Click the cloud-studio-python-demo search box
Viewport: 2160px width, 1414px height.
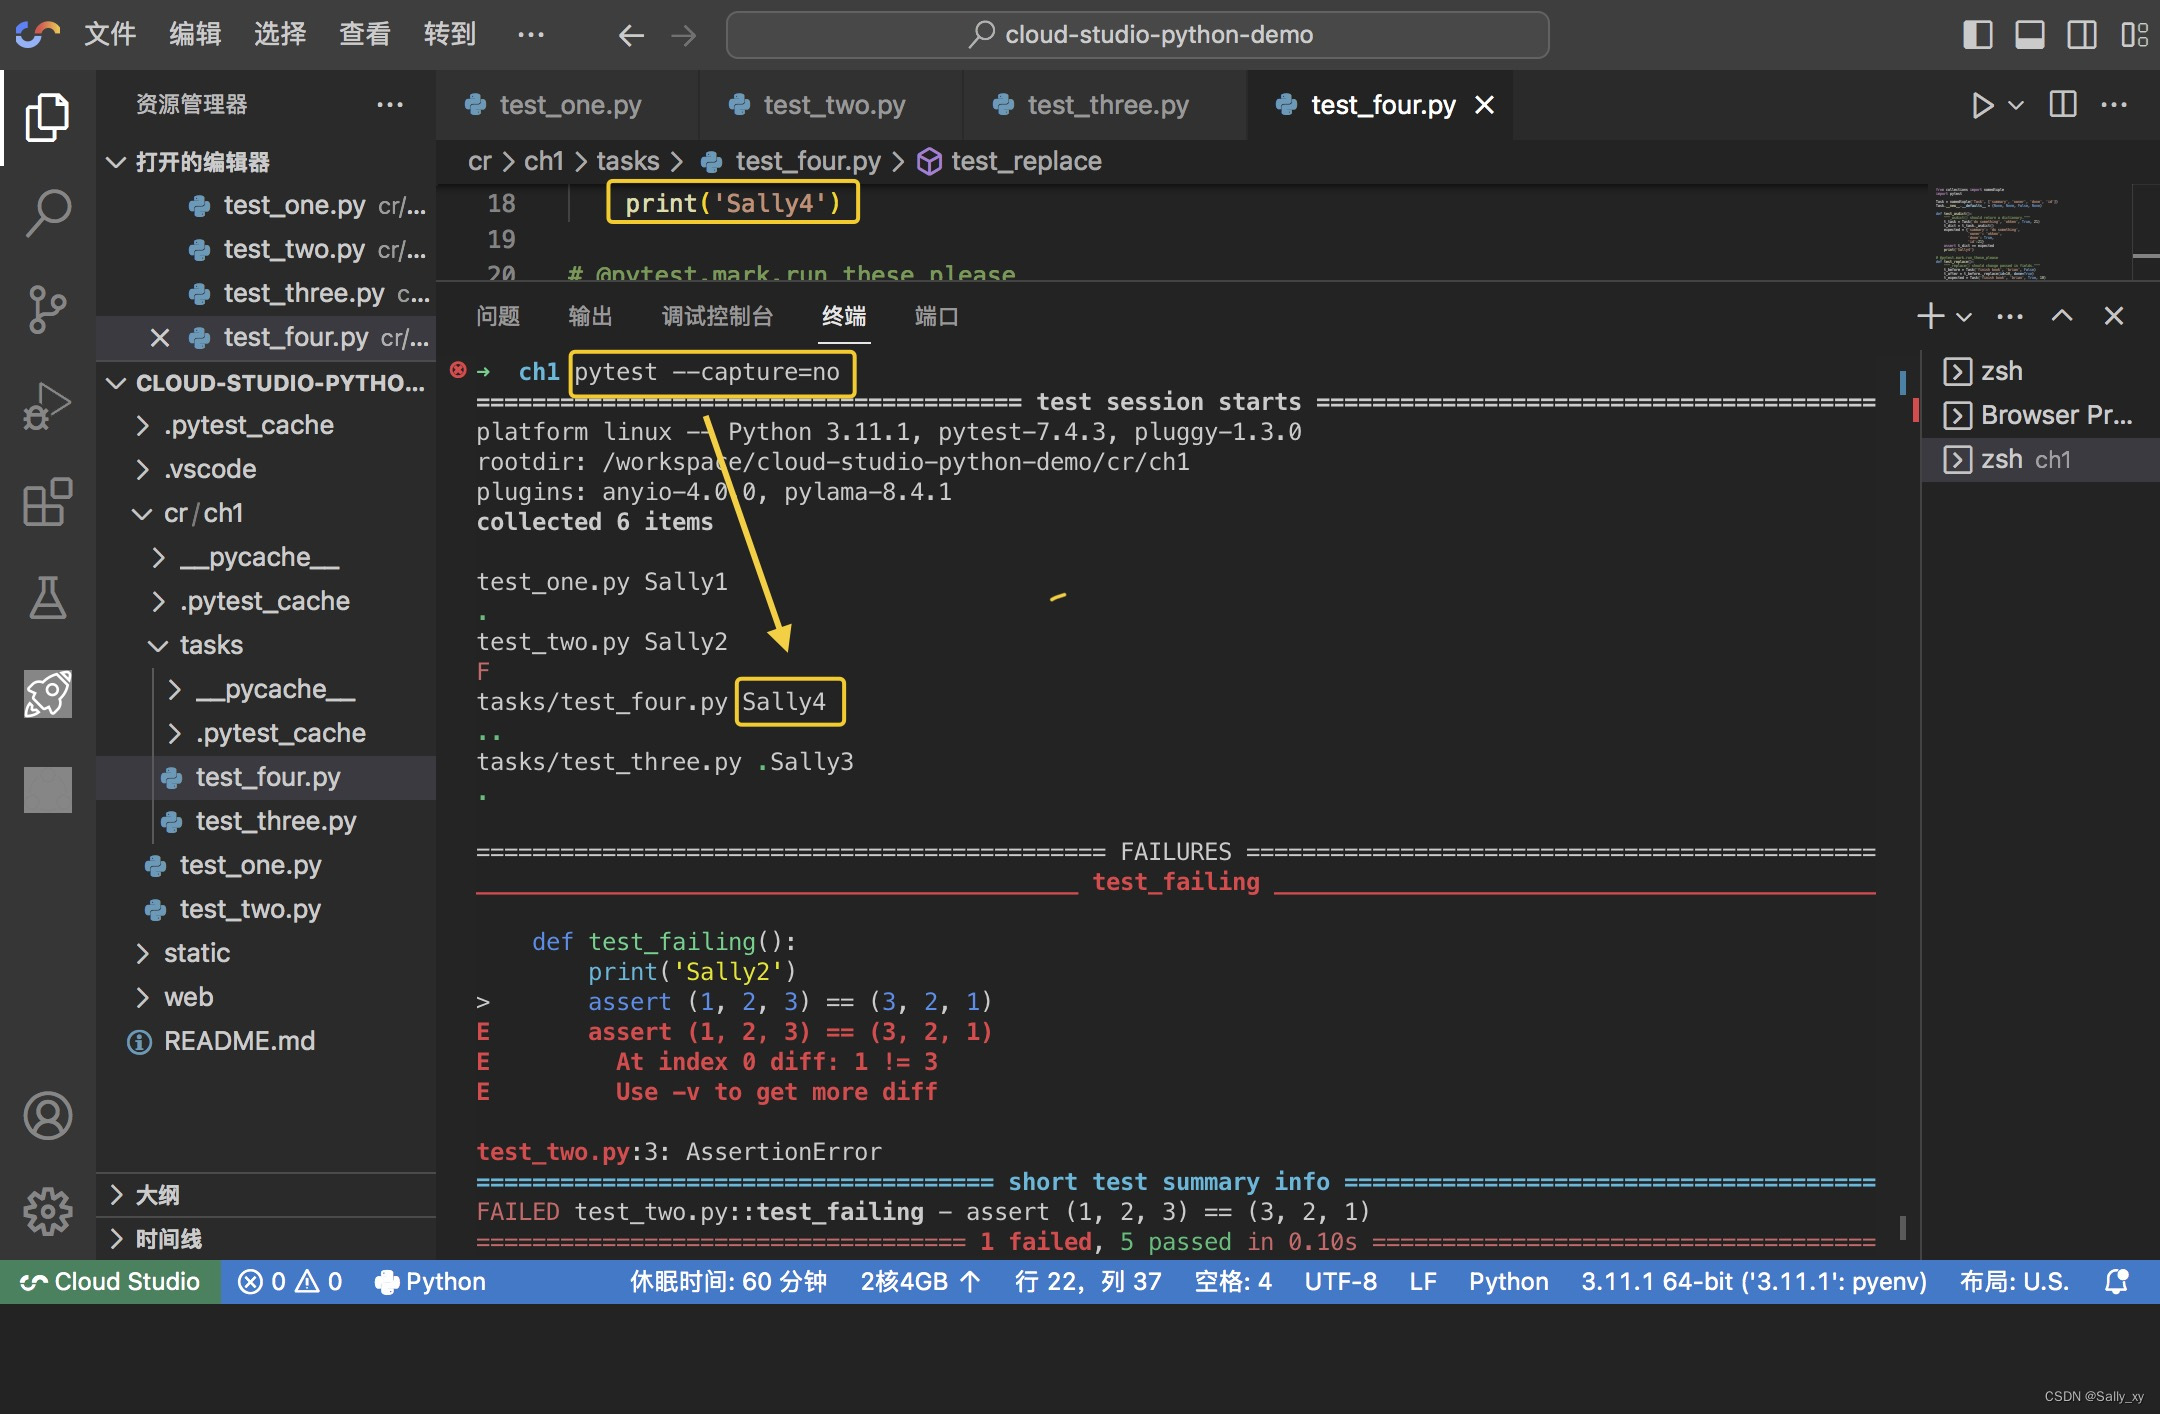tap(1138, 35)
